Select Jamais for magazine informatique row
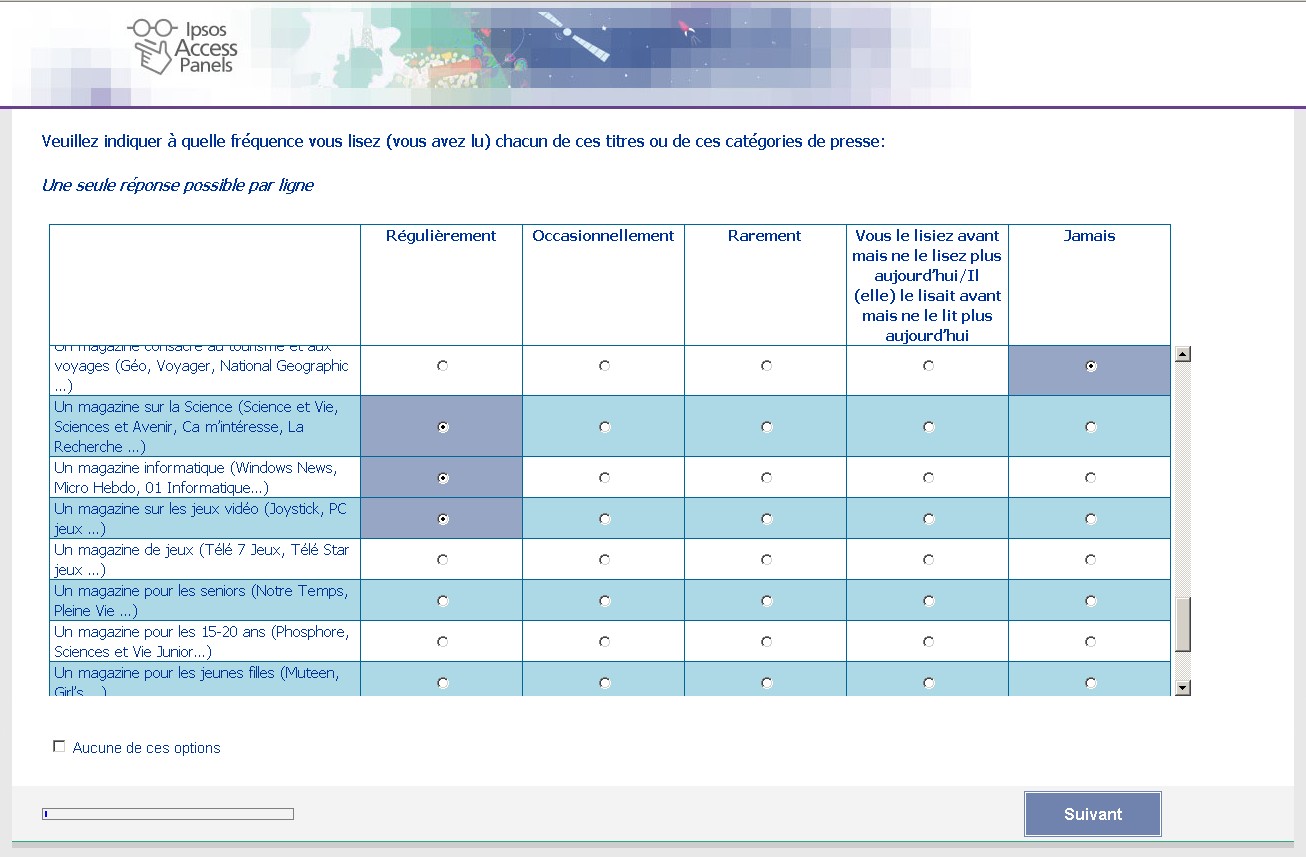This screenshot has height=857, width=1306. (1090, 478)
